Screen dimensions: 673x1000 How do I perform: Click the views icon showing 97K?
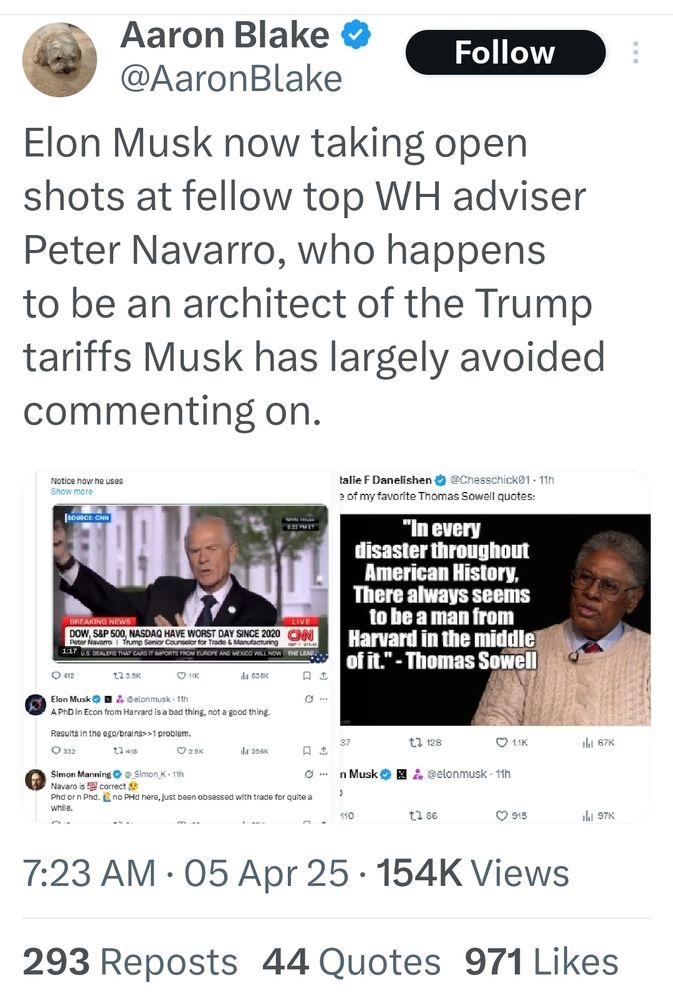tap(587, 816)
